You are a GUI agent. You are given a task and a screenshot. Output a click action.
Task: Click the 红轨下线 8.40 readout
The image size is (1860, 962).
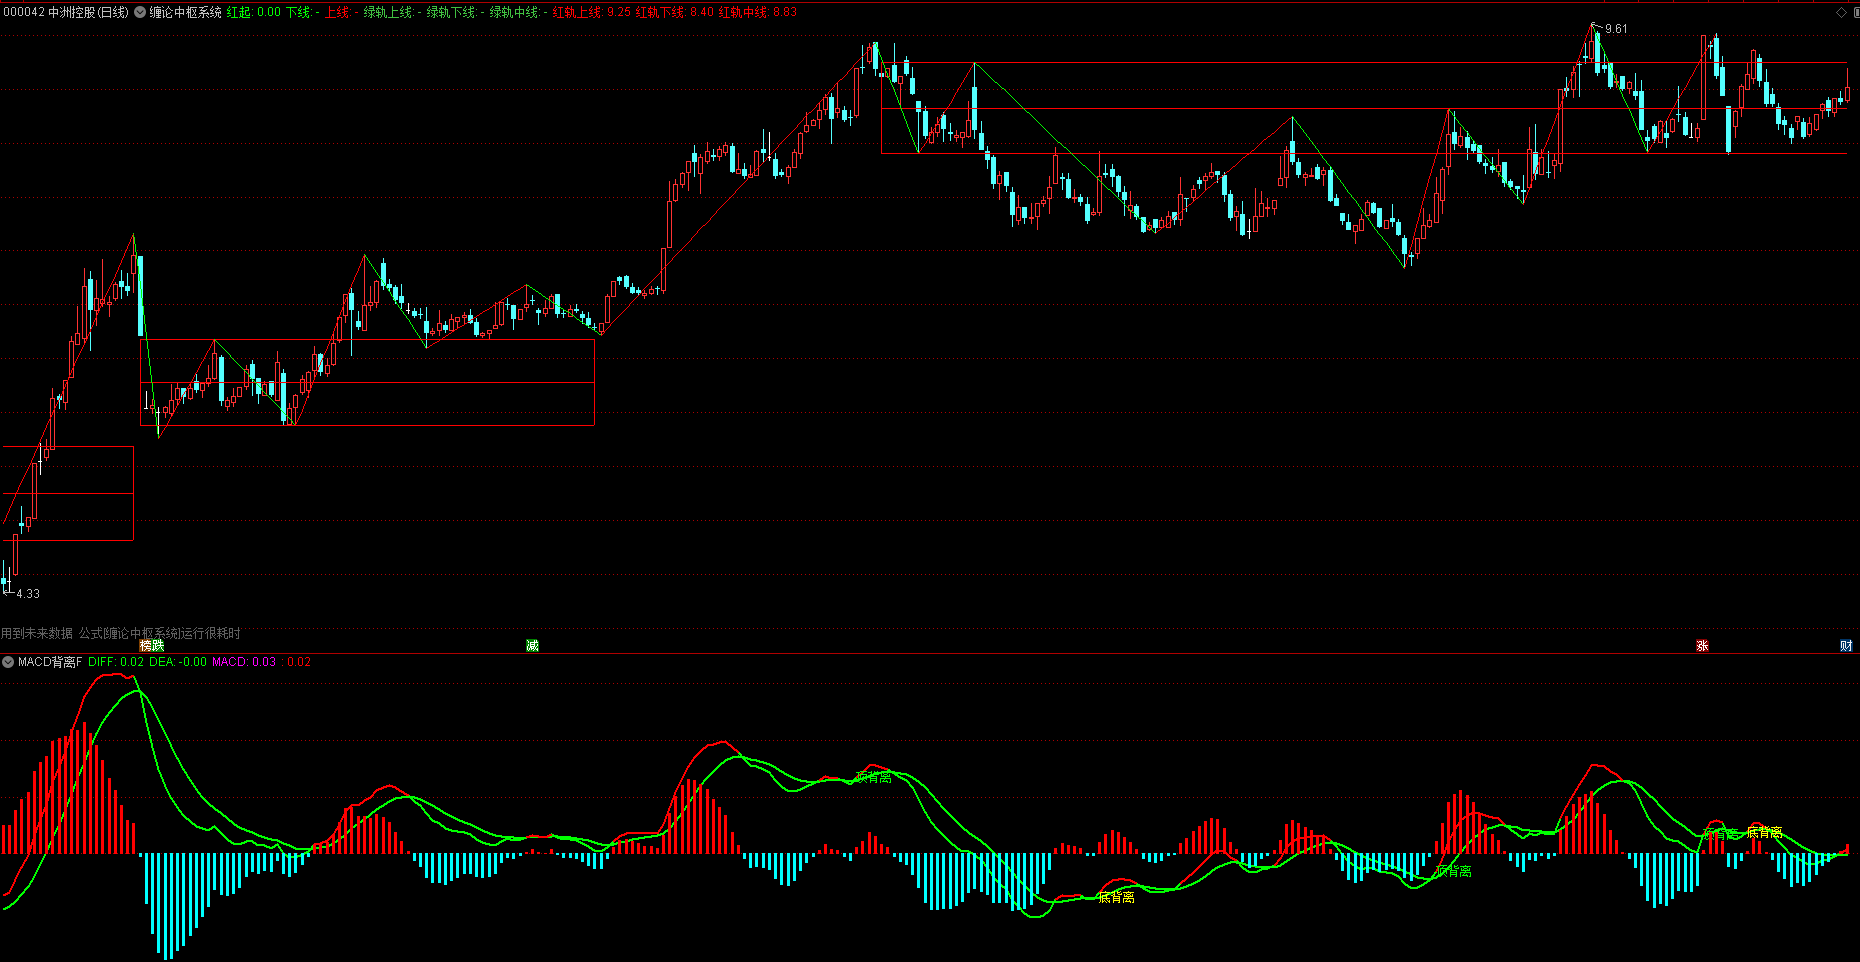point(674,13)
